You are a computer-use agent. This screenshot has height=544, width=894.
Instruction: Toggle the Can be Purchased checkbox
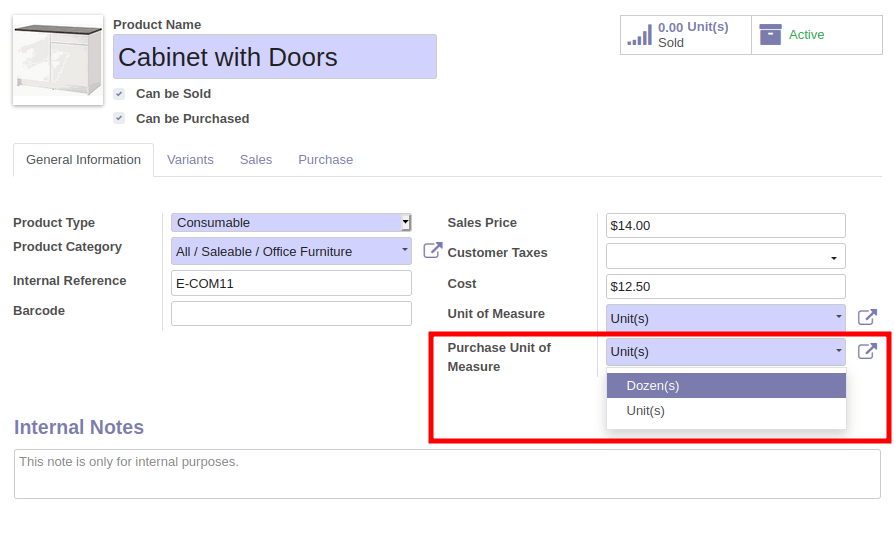click(x=119, y=119)
